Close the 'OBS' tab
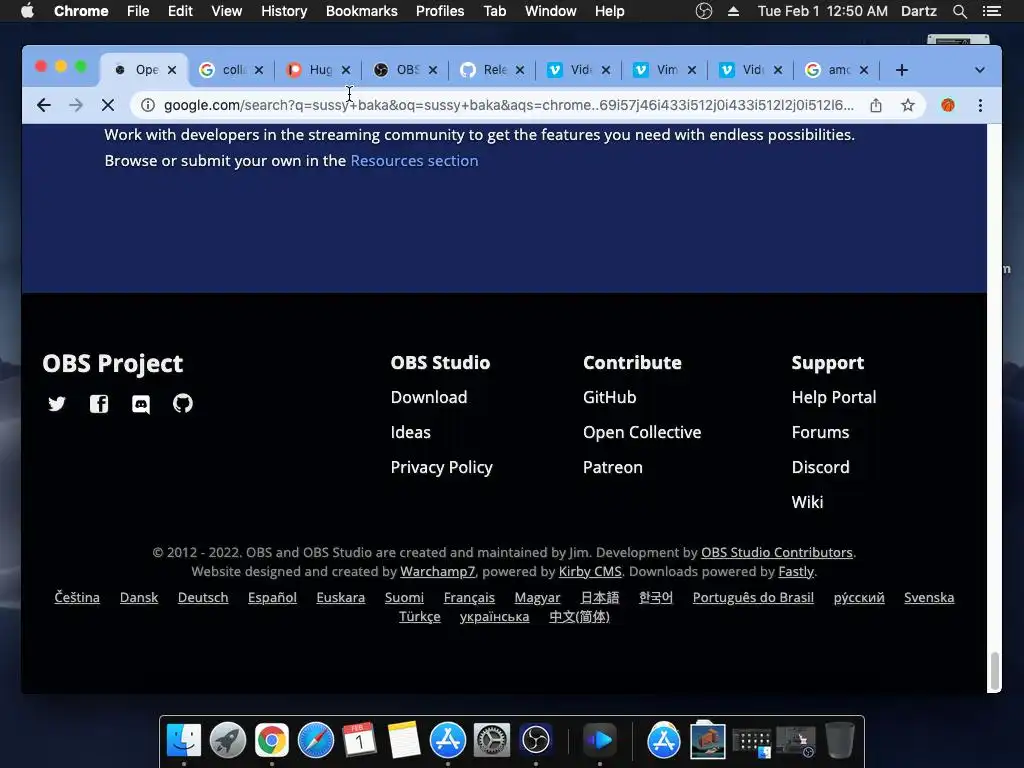 [x=433, y=70]
